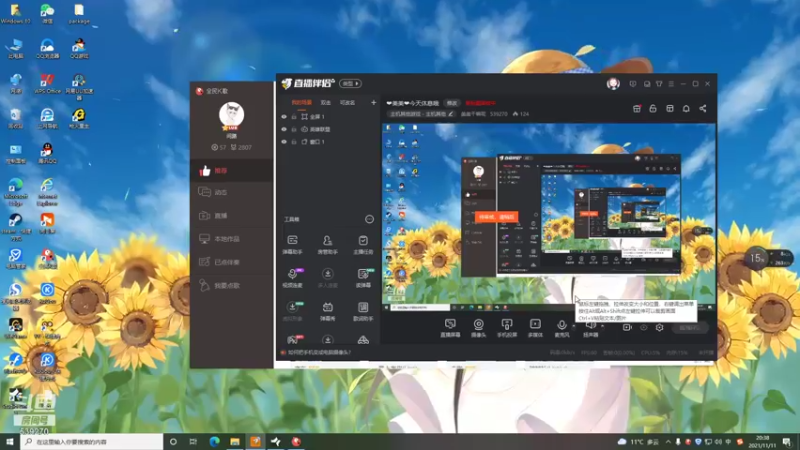Add a new scene with plus icon
The width and height of the screenshot is (800, 450).
pyautogui.click(x=373, y=103)
